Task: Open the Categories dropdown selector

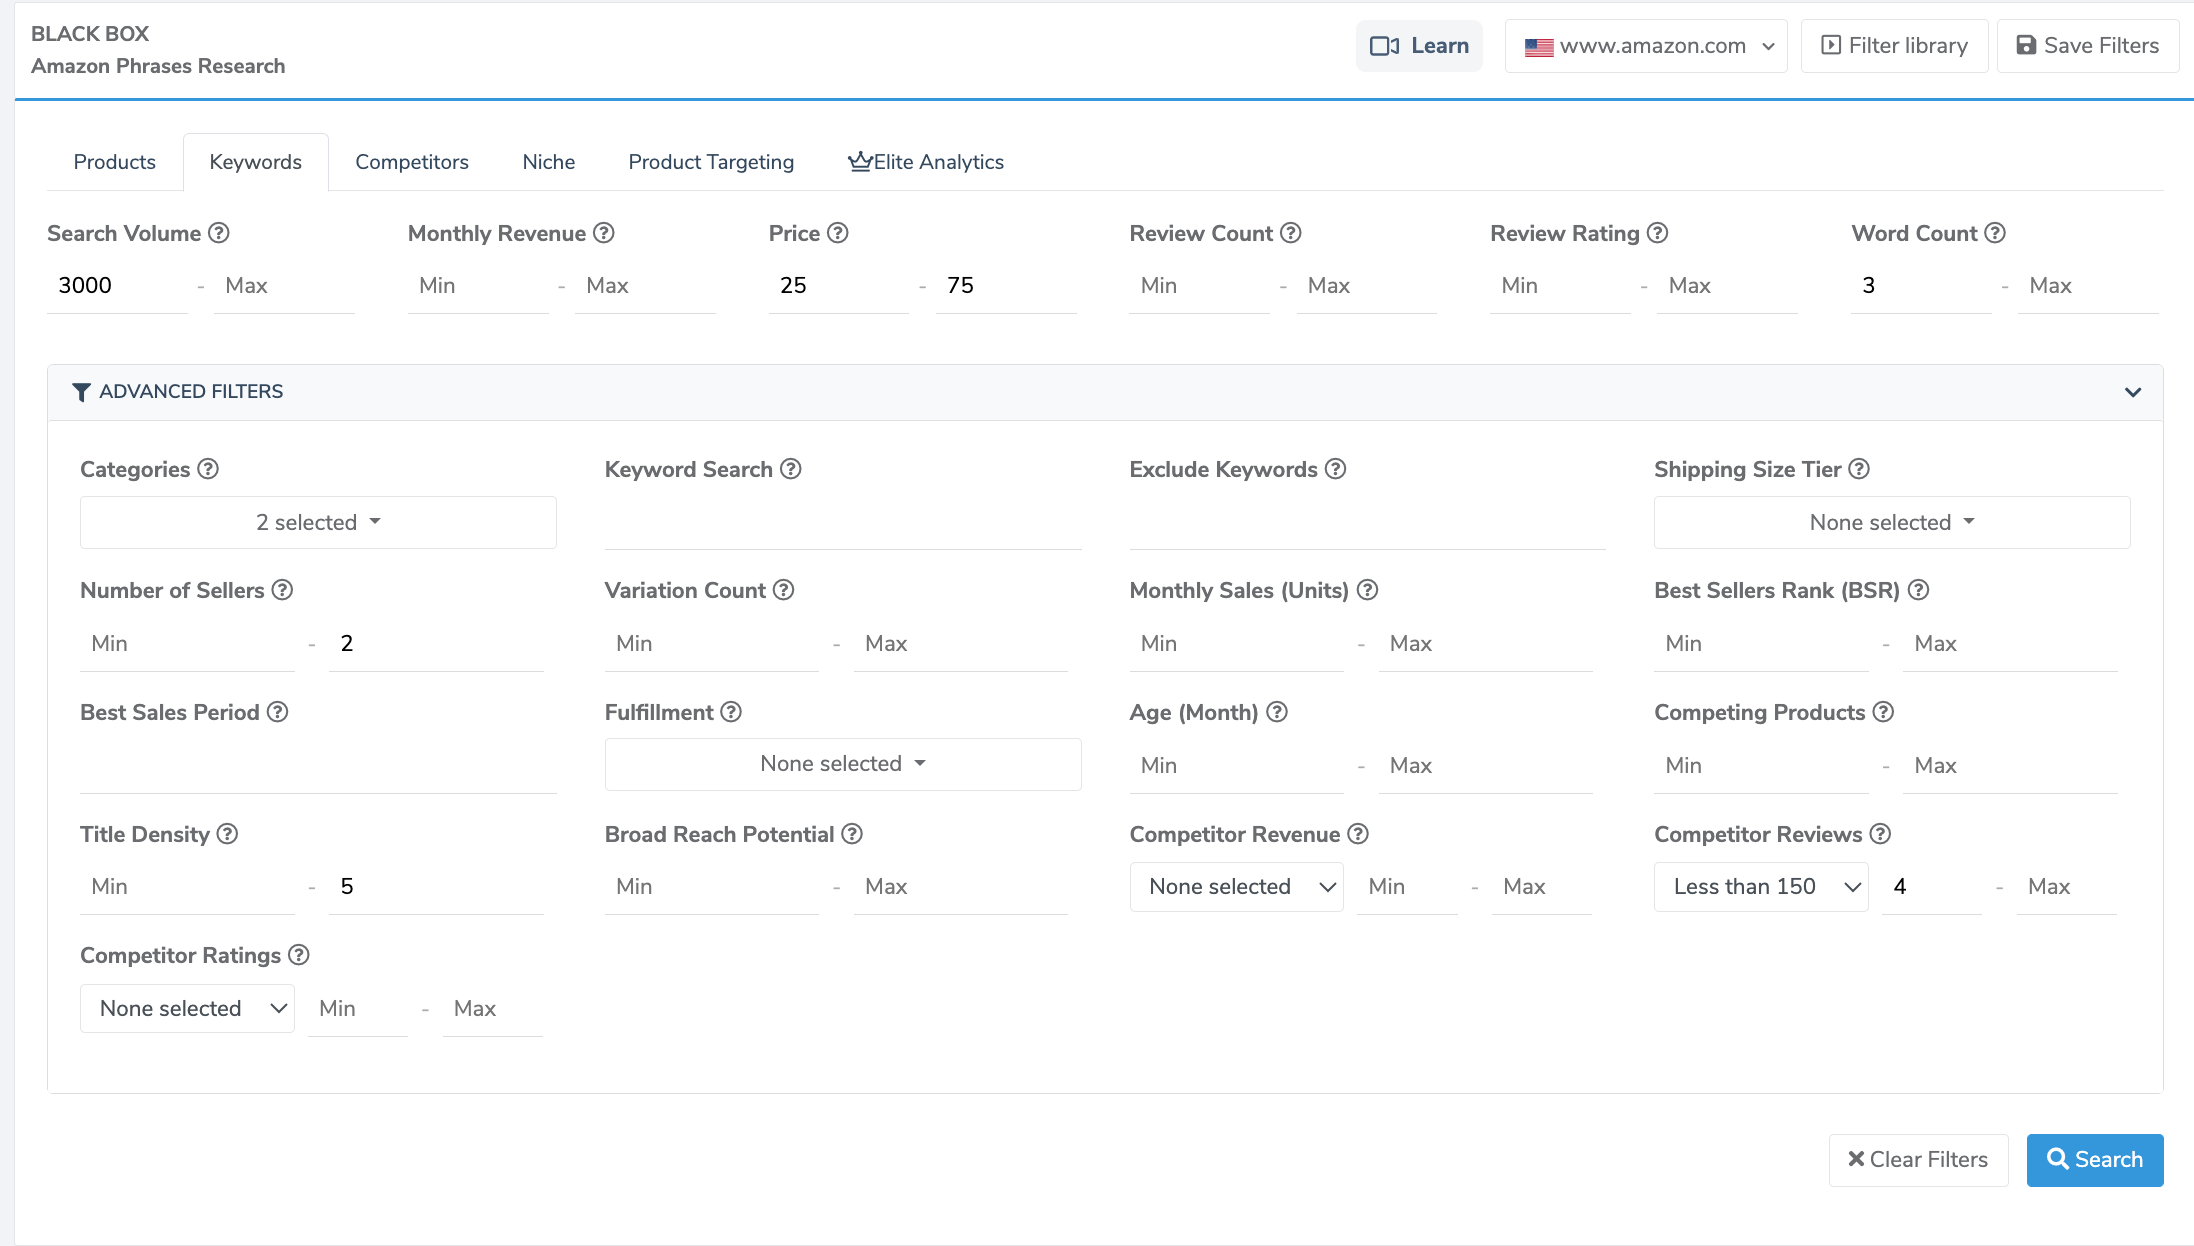Action: [318, 523]
